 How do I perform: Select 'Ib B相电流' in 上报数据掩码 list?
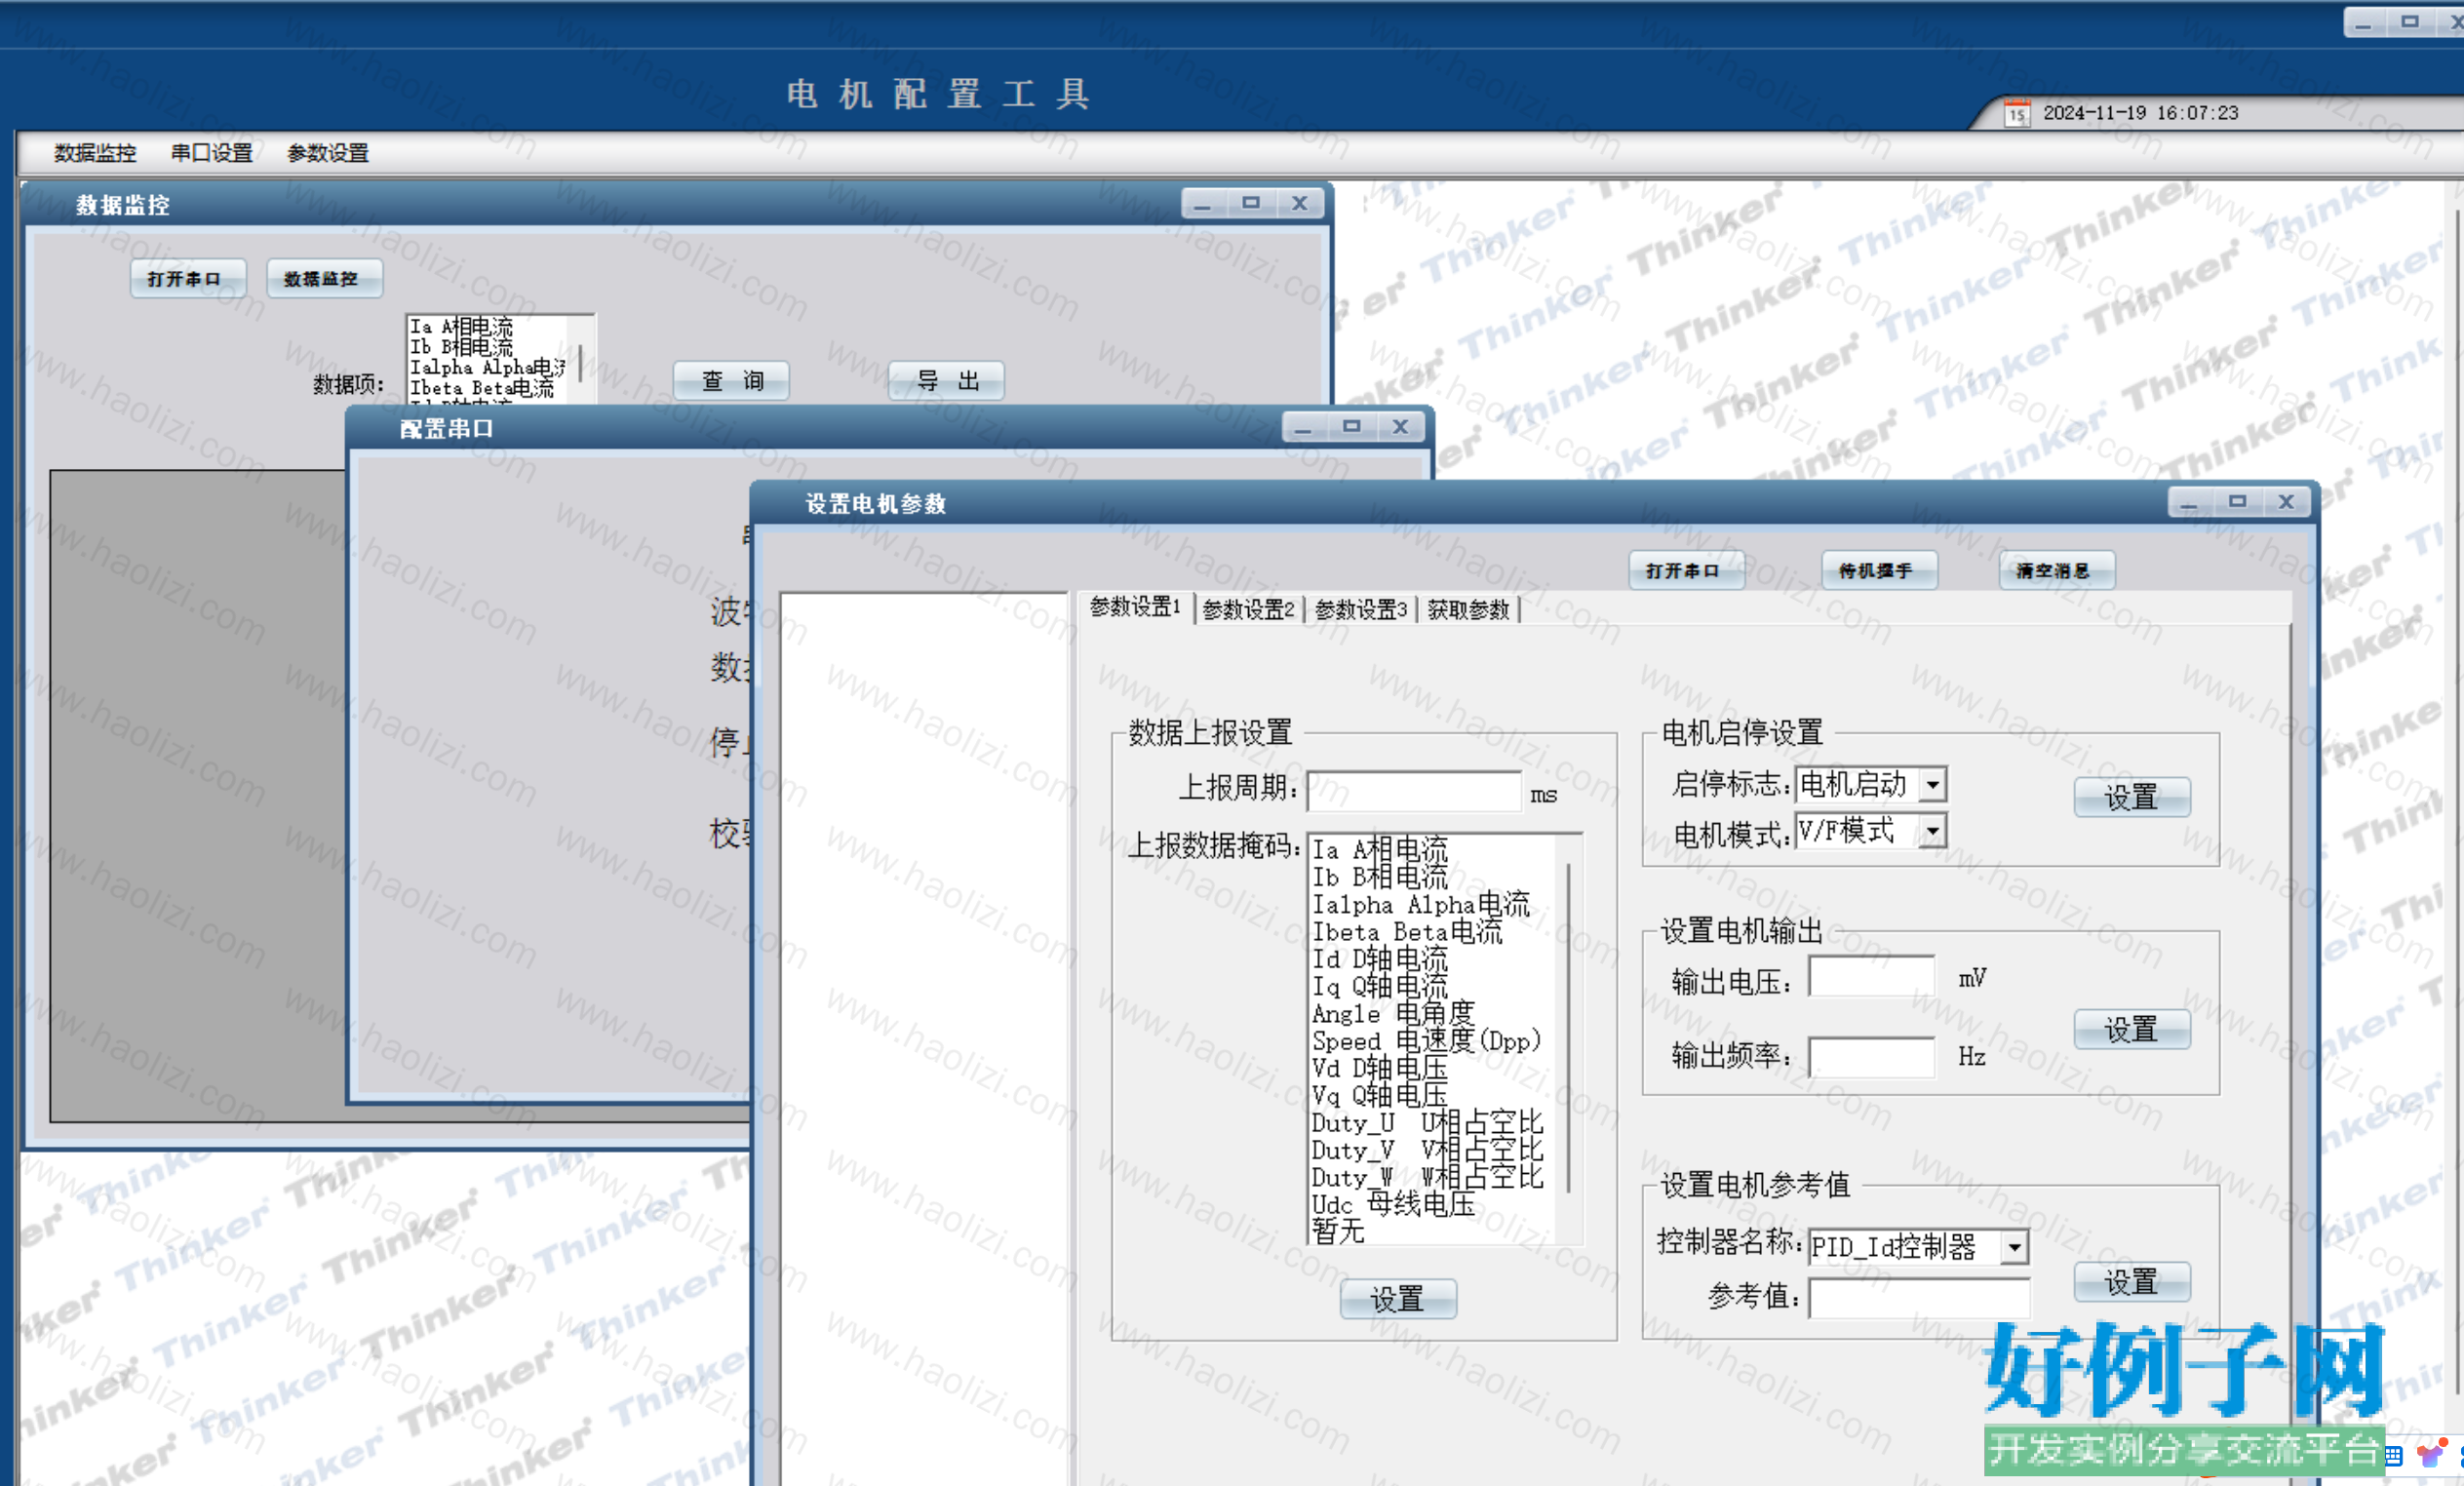point(1381,877)
